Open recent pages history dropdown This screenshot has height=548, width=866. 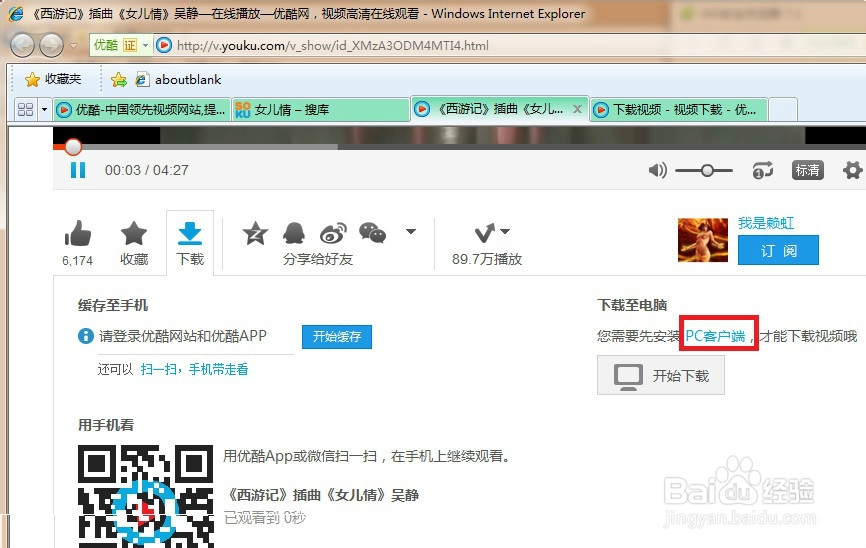(73, 45)
